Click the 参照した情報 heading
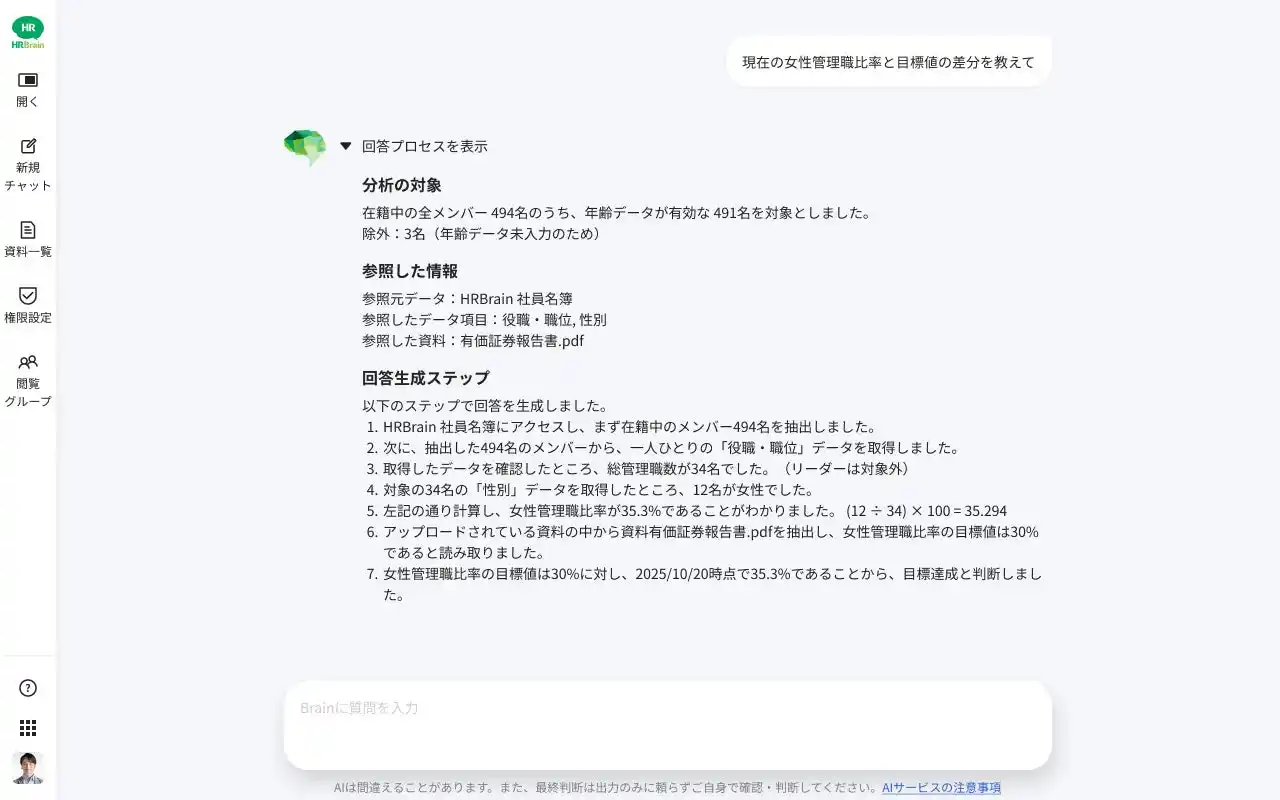This screenshot has width=1280, height=800. (x=410, y=271)
